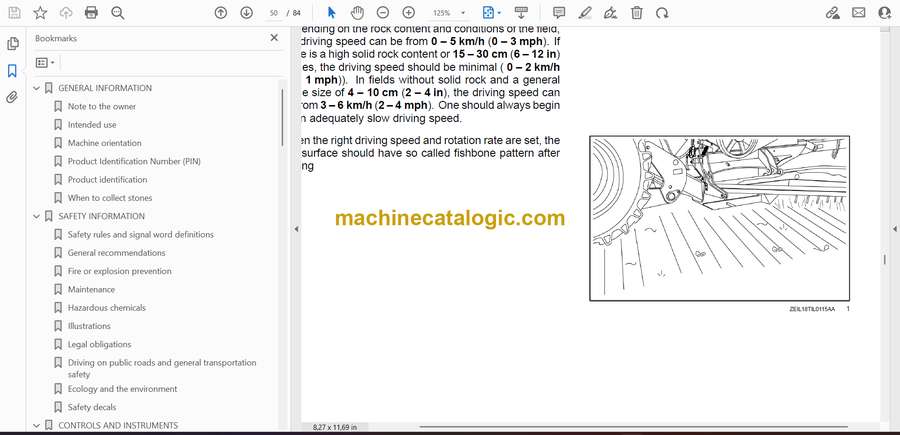Click the document horizontal scrollbar
The width and height of the screenshot is (900, 435).
pos(634,426)
